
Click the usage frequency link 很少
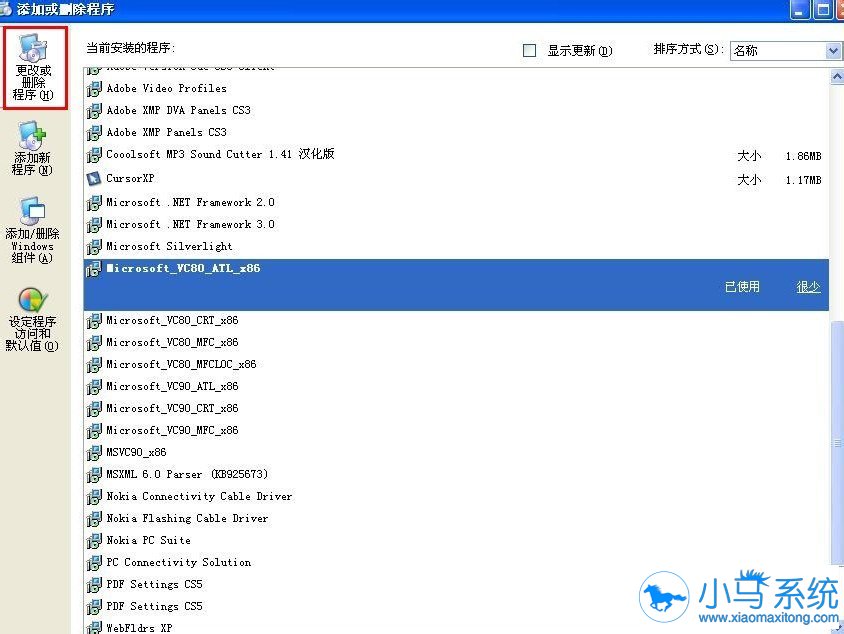tap(808, 287)
